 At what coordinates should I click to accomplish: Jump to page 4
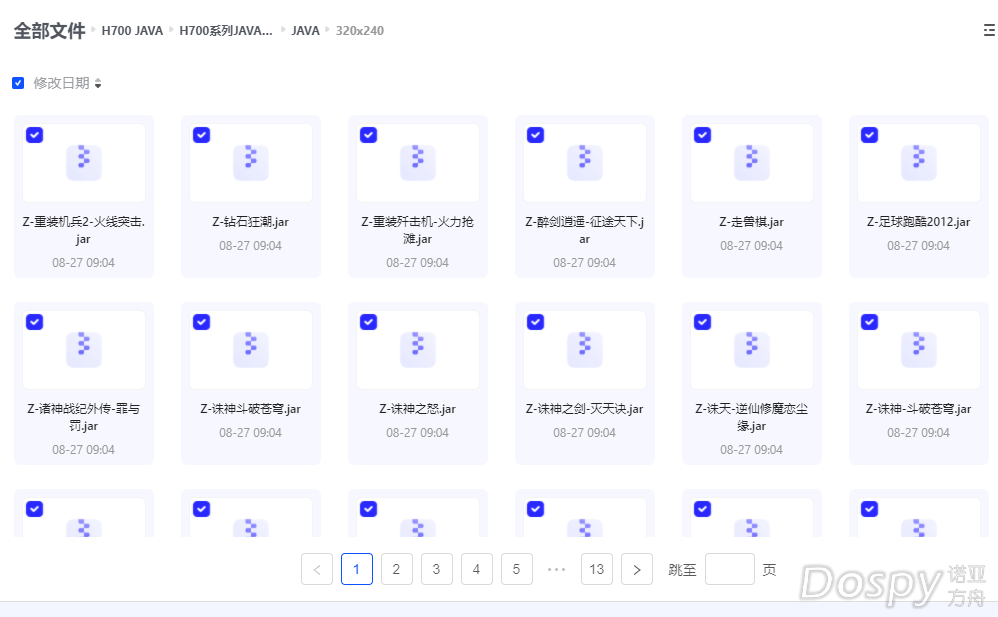click(477, 569)
